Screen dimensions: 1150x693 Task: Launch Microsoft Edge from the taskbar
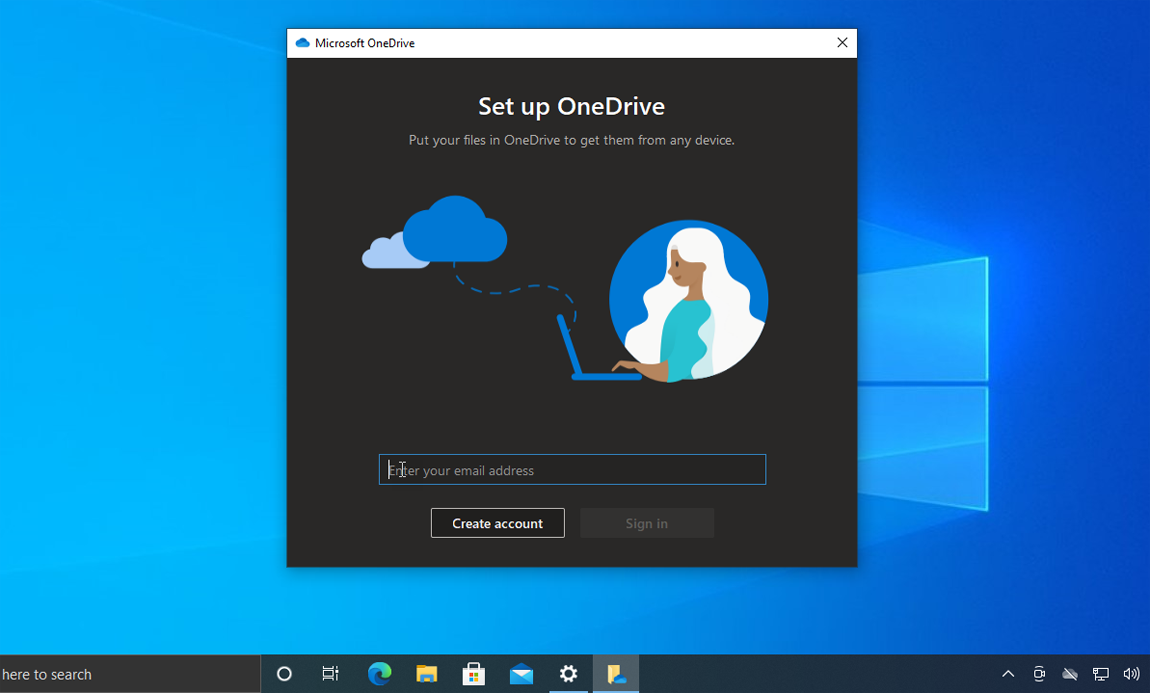[379, 673]
